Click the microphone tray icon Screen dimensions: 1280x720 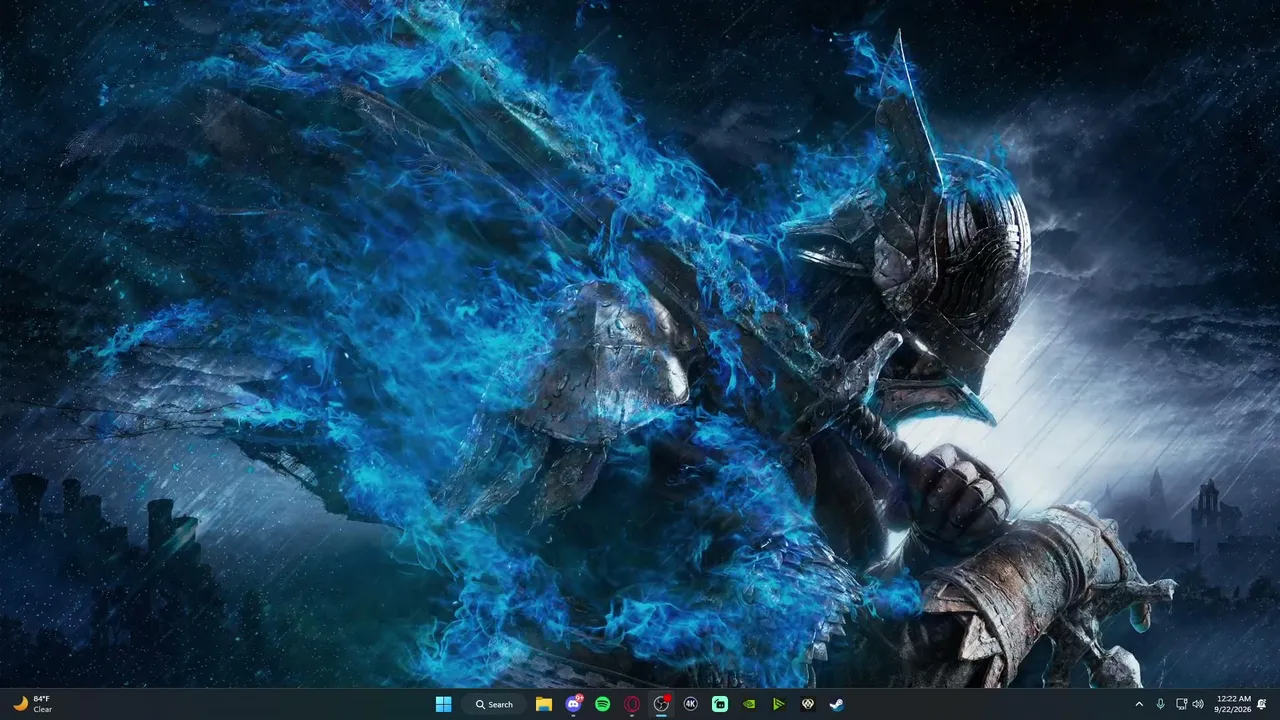point(1160,704)
